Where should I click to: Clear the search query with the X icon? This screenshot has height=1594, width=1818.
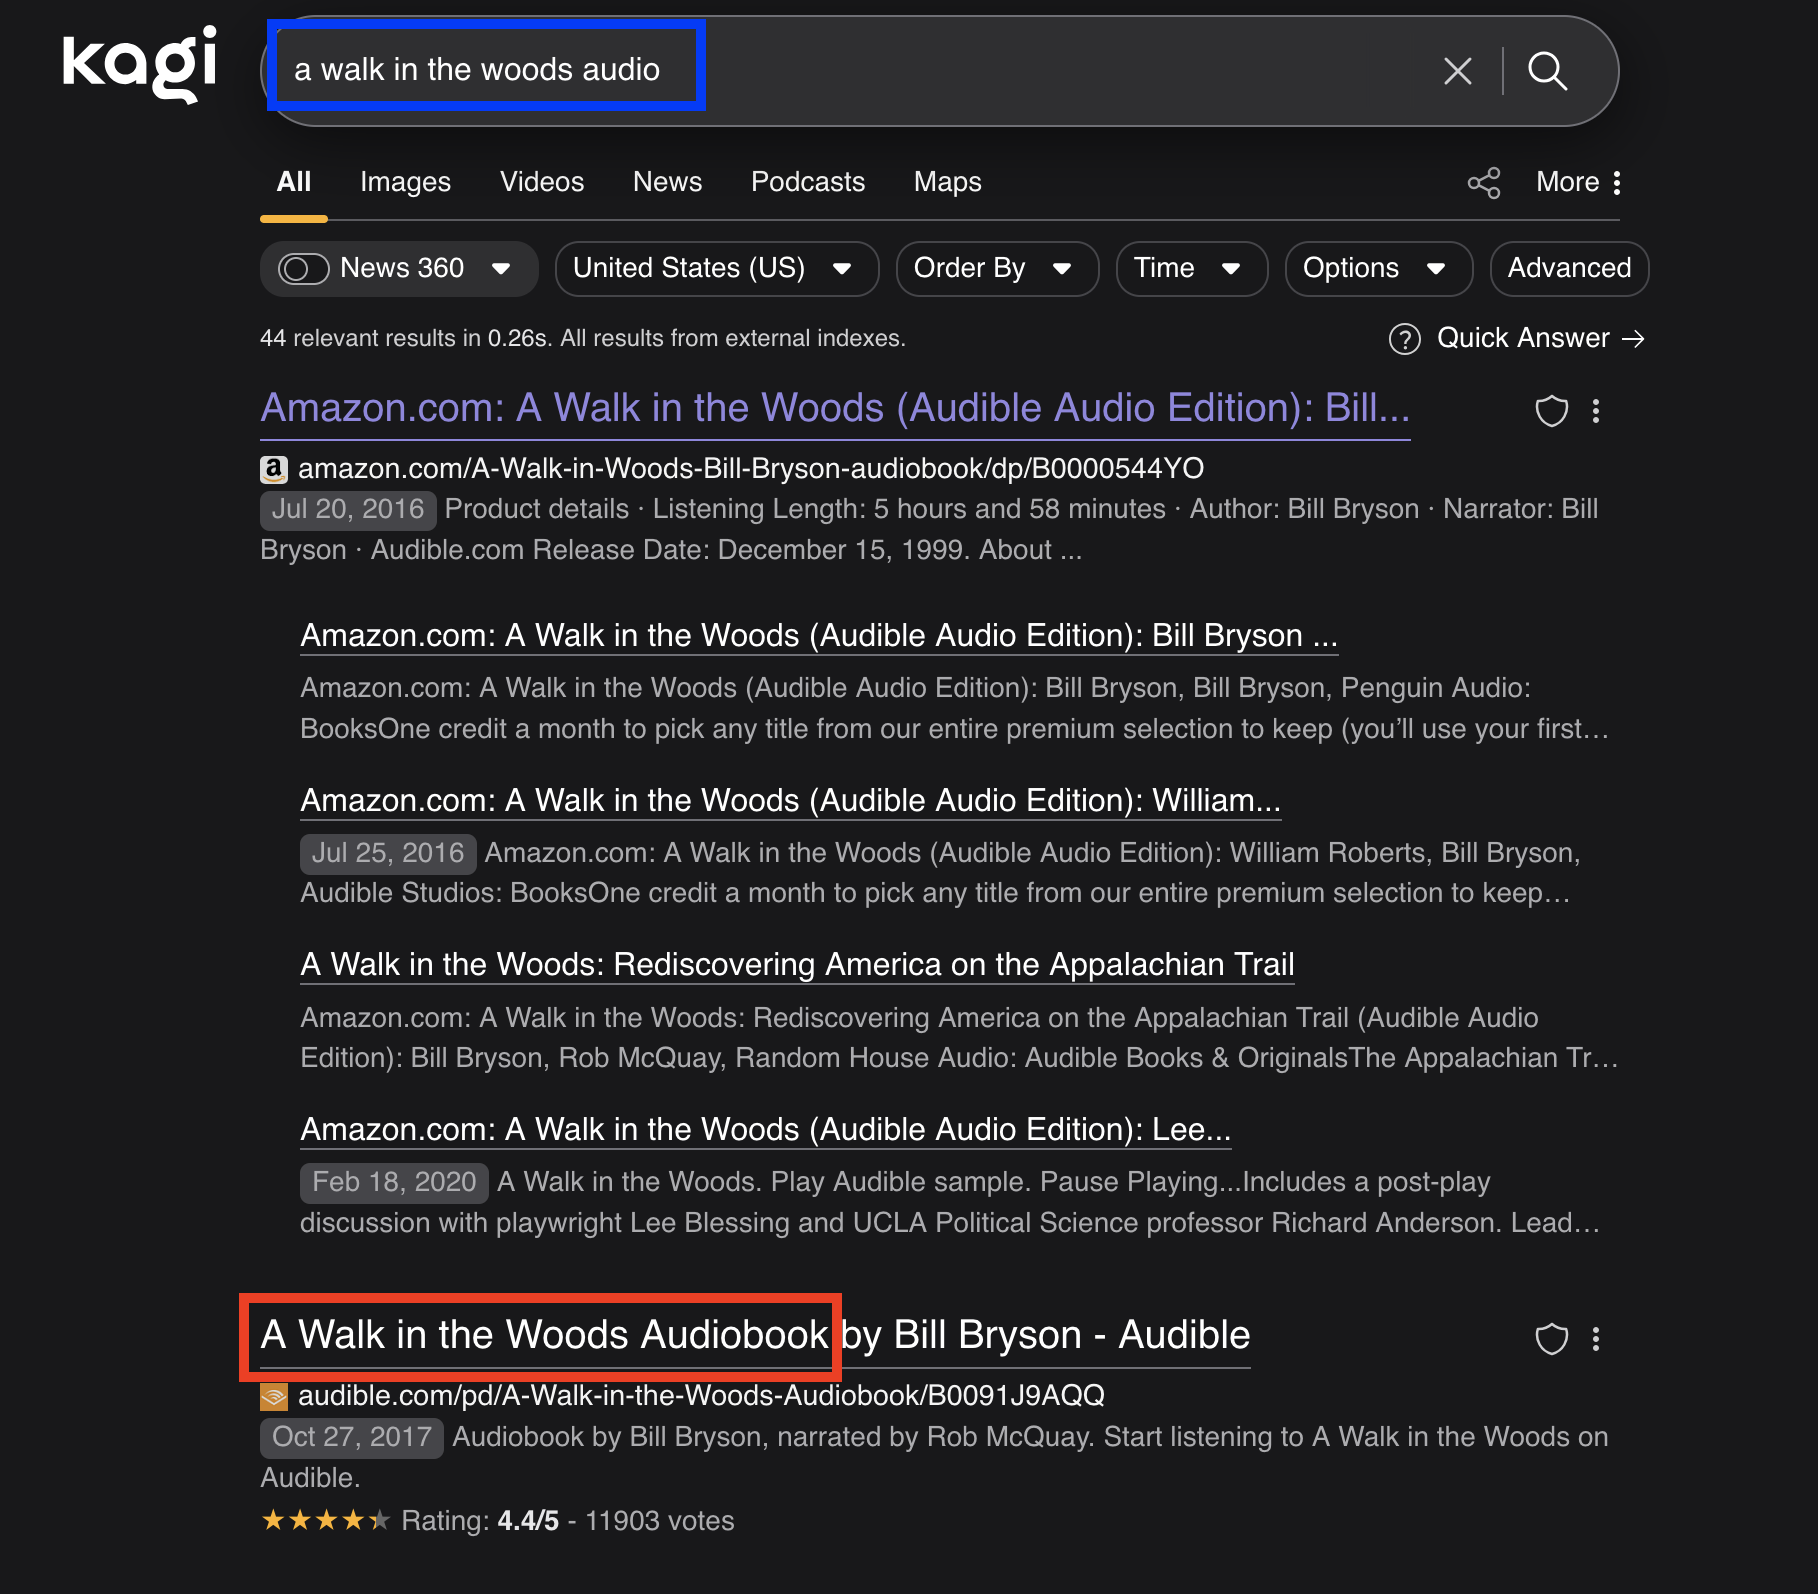(1457, 71)
